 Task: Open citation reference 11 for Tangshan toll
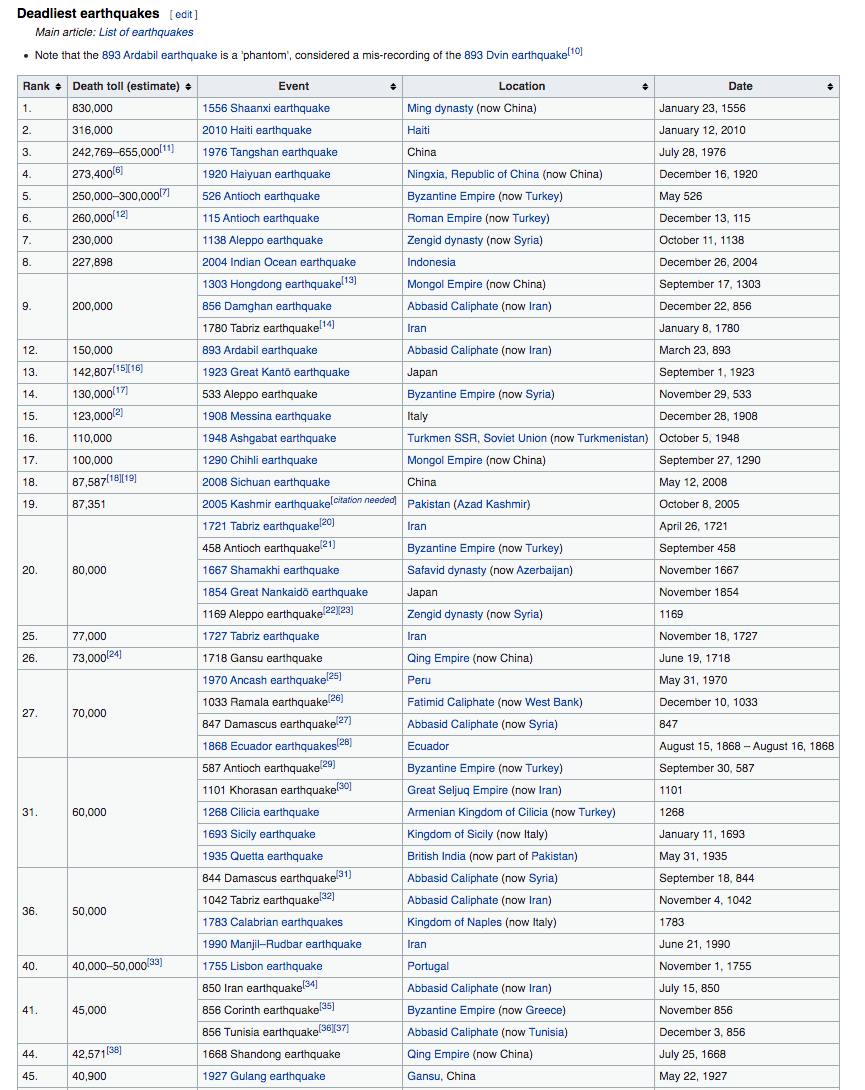coord(166,149)
